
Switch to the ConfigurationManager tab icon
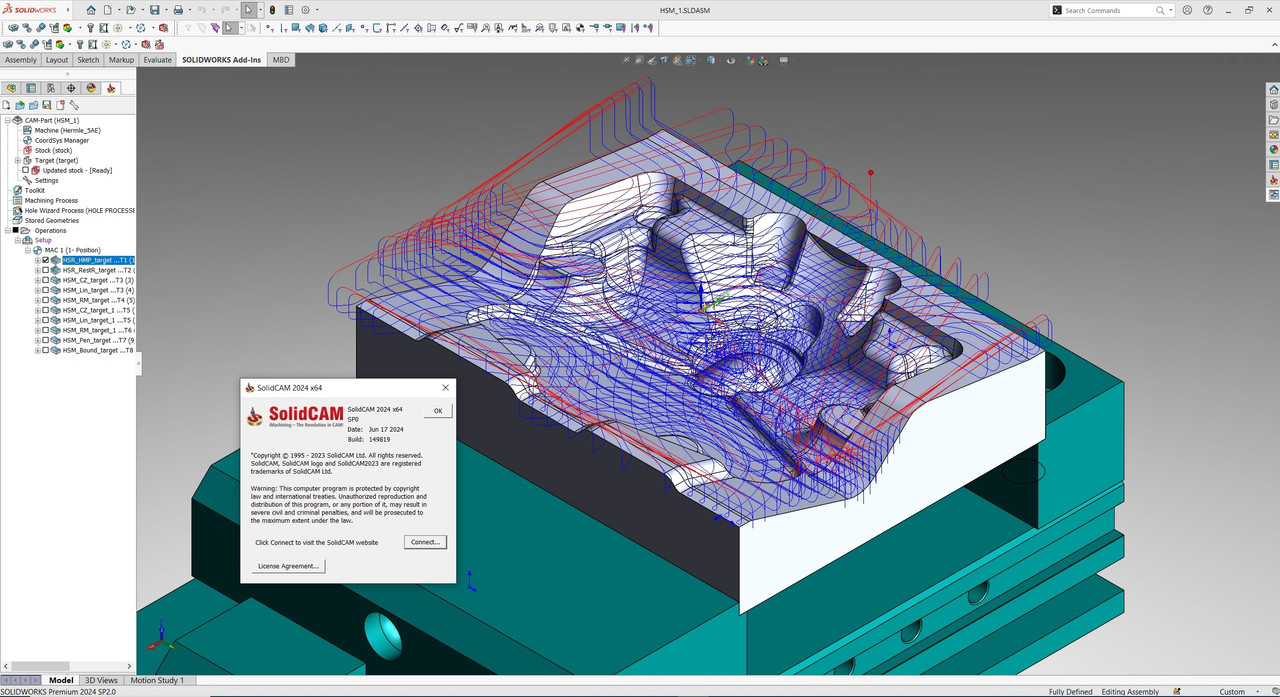click(x=51, y=88)
